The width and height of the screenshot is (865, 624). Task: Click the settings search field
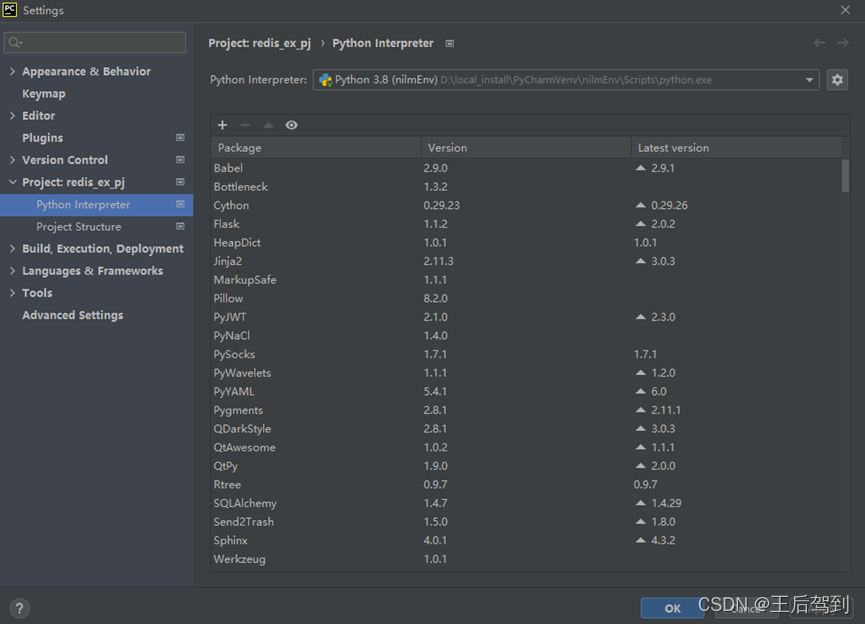click(x=95, y=42)
